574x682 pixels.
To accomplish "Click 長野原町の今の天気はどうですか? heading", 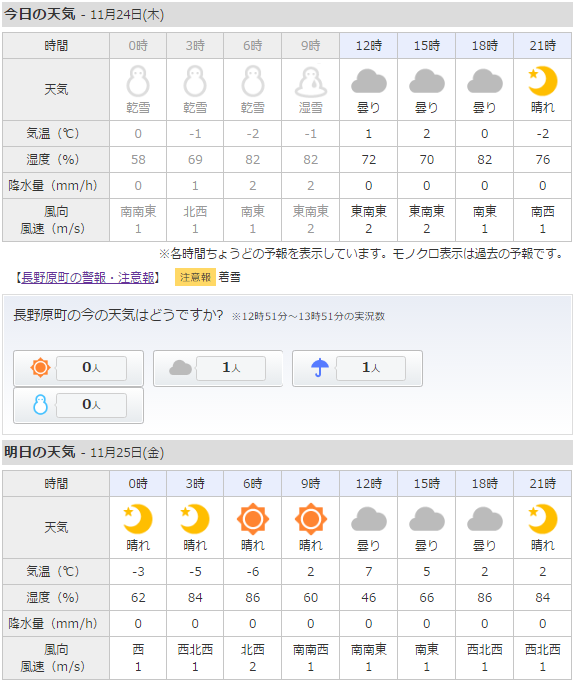I will 118,315.
